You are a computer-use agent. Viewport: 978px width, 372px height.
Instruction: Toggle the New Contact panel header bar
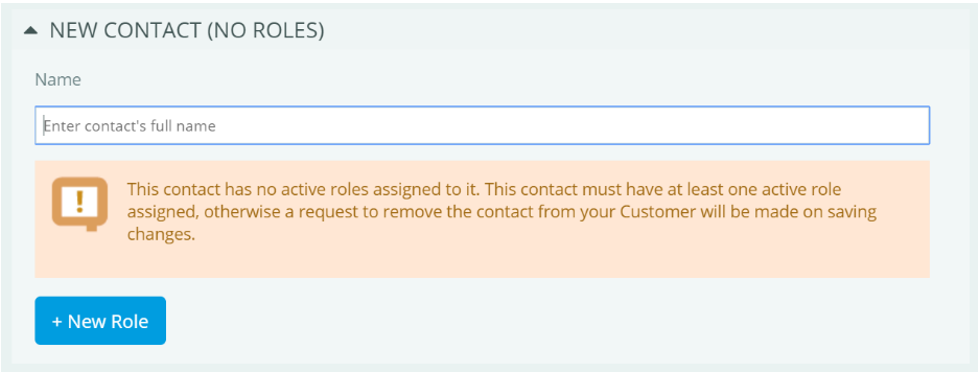(x=489, y=31)
